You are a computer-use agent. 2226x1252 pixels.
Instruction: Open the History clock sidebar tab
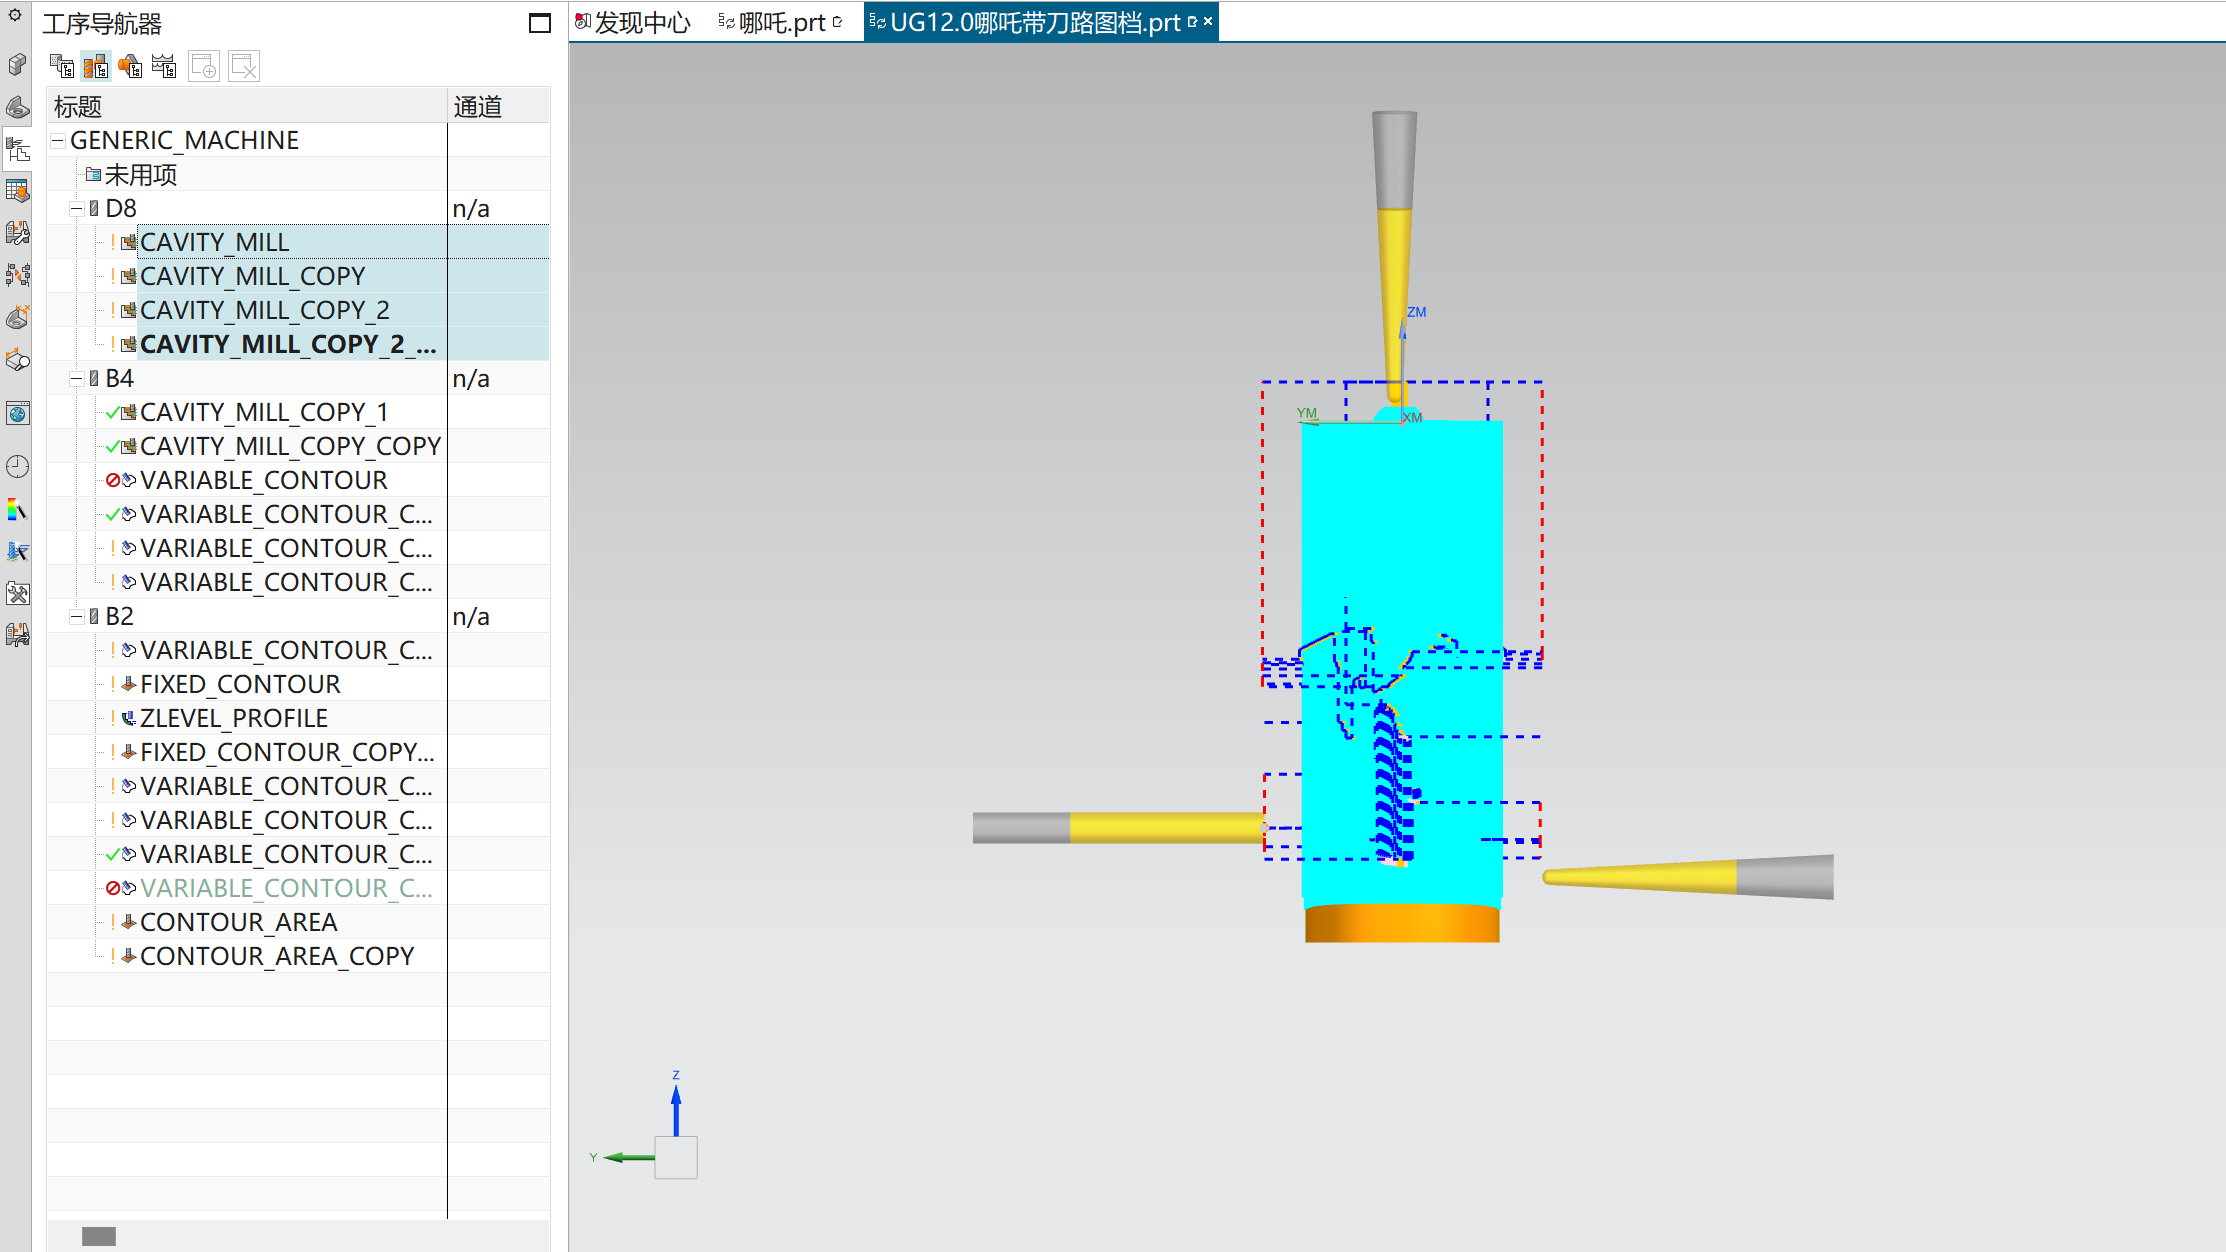(17, 466)
